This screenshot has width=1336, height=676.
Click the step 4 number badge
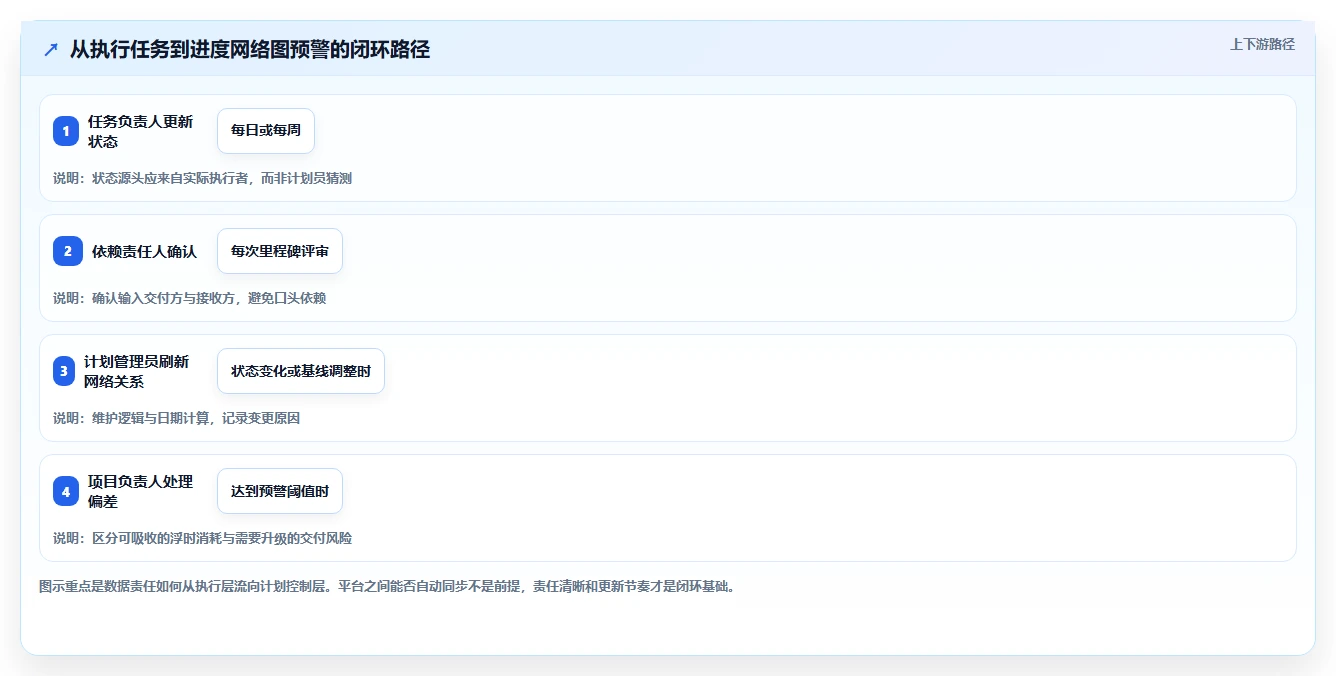click(66, 491)
